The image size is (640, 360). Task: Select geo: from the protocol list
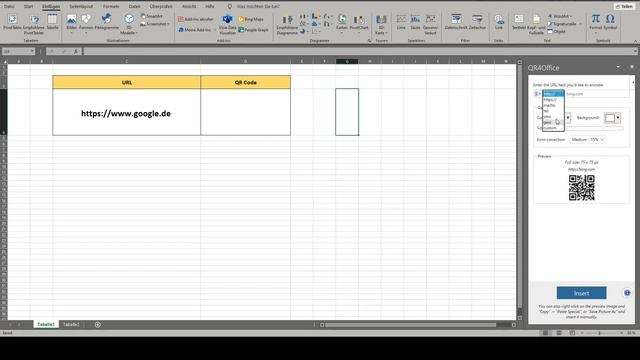click(x=553, y=122)
